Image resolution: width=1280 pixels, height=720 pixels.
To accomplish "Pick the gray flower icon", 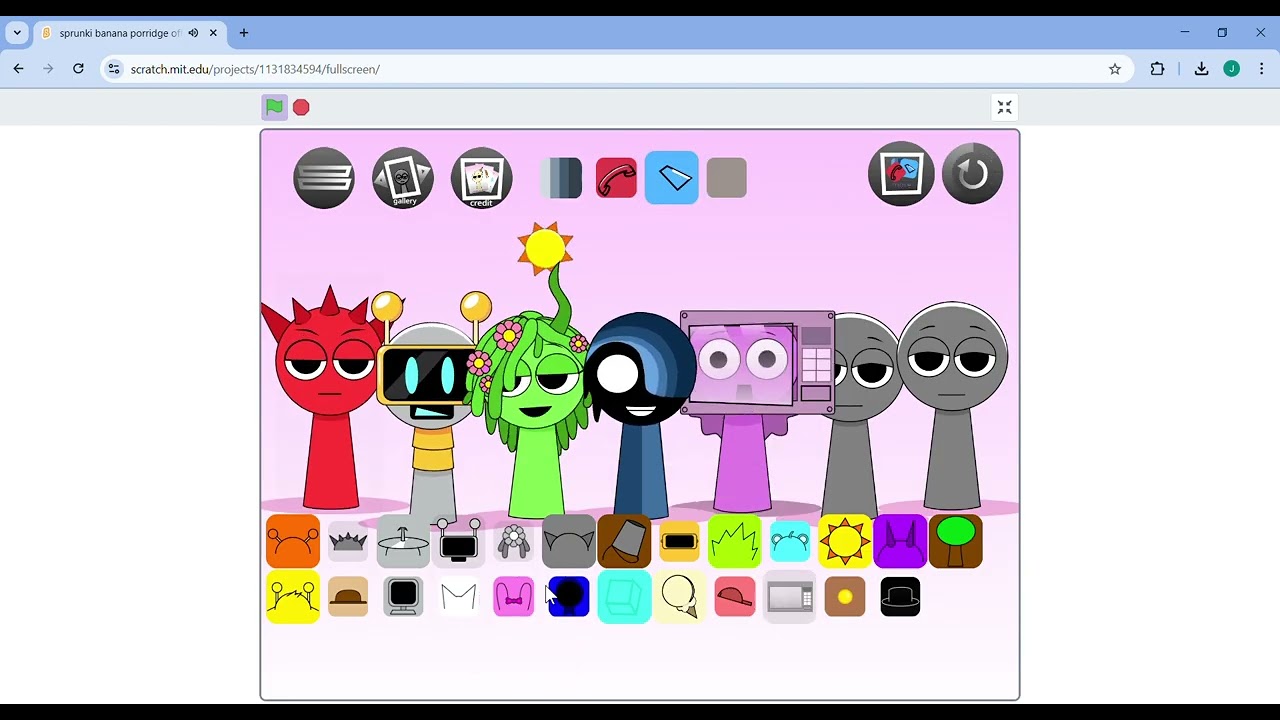I will (x=514, y=541).
